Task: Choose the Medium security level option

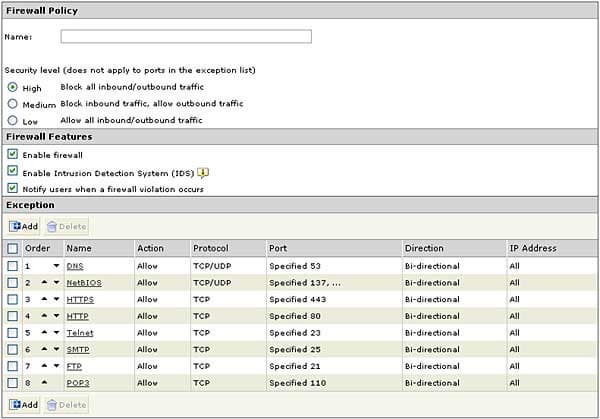Action: 12,103
